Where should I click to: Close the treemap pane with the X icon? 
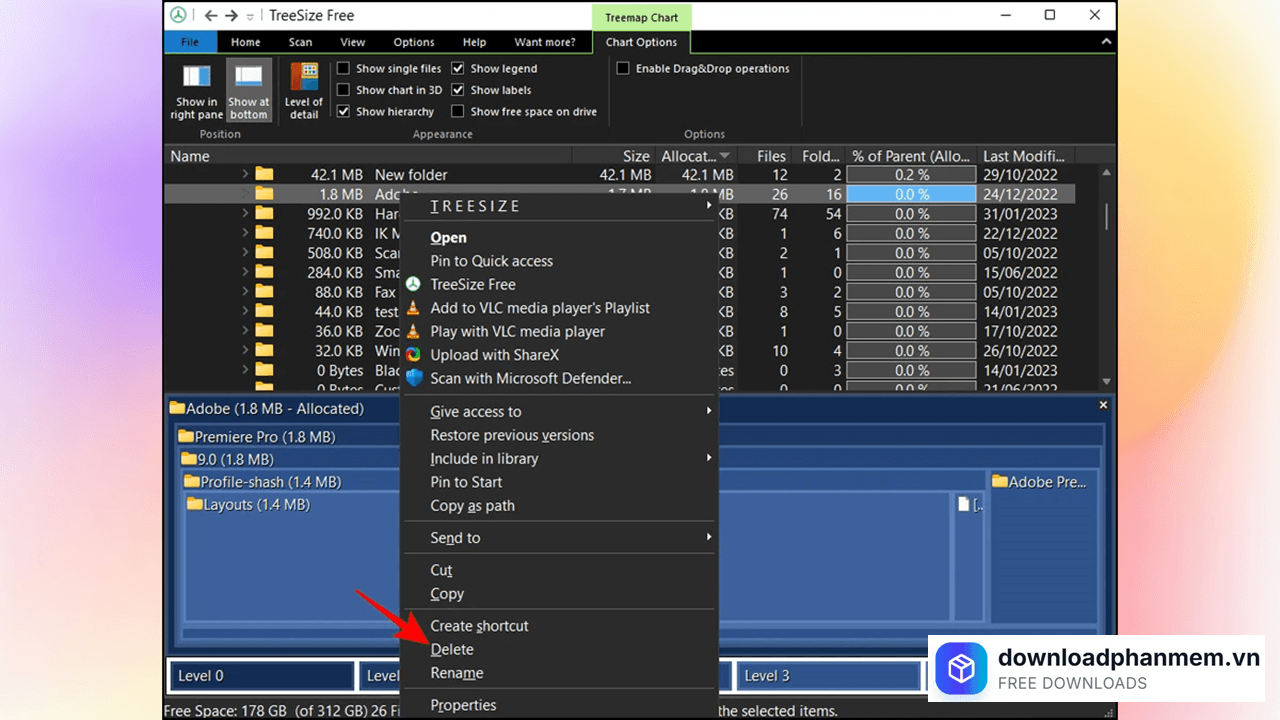1103,405
